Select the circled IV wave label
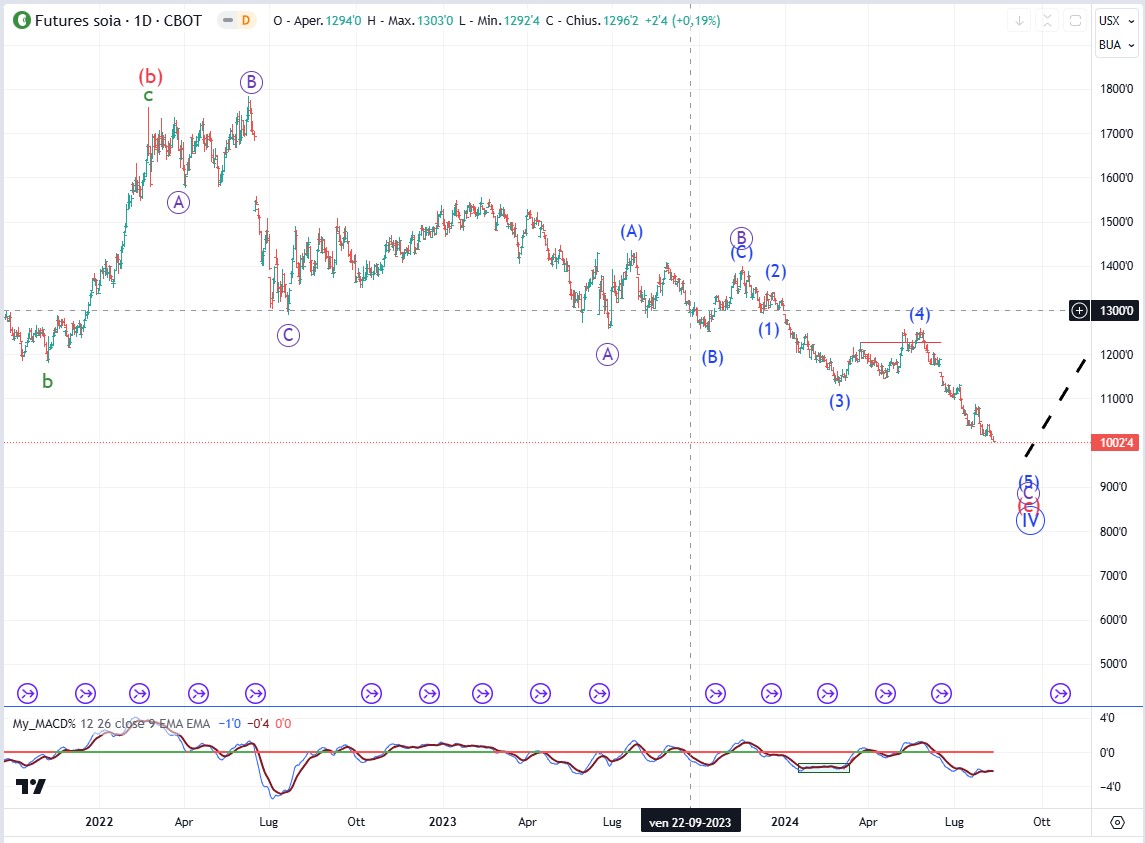Image resolution: width=1145 pixels, height=843 pixels. click(x=1030, y=520)
